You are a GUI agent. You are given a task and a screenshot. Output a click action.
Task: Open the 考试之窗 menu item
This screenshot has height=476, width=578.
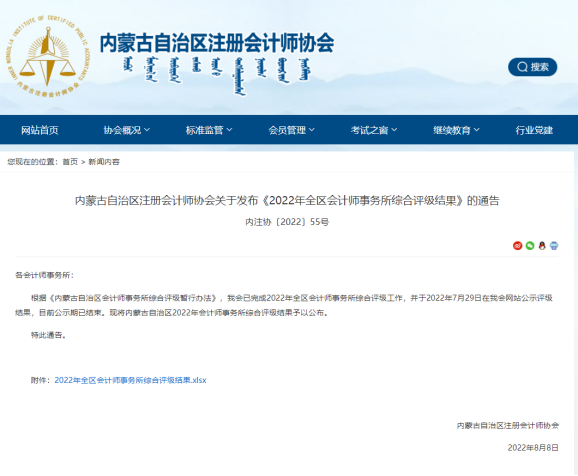[x=369, y=130]
